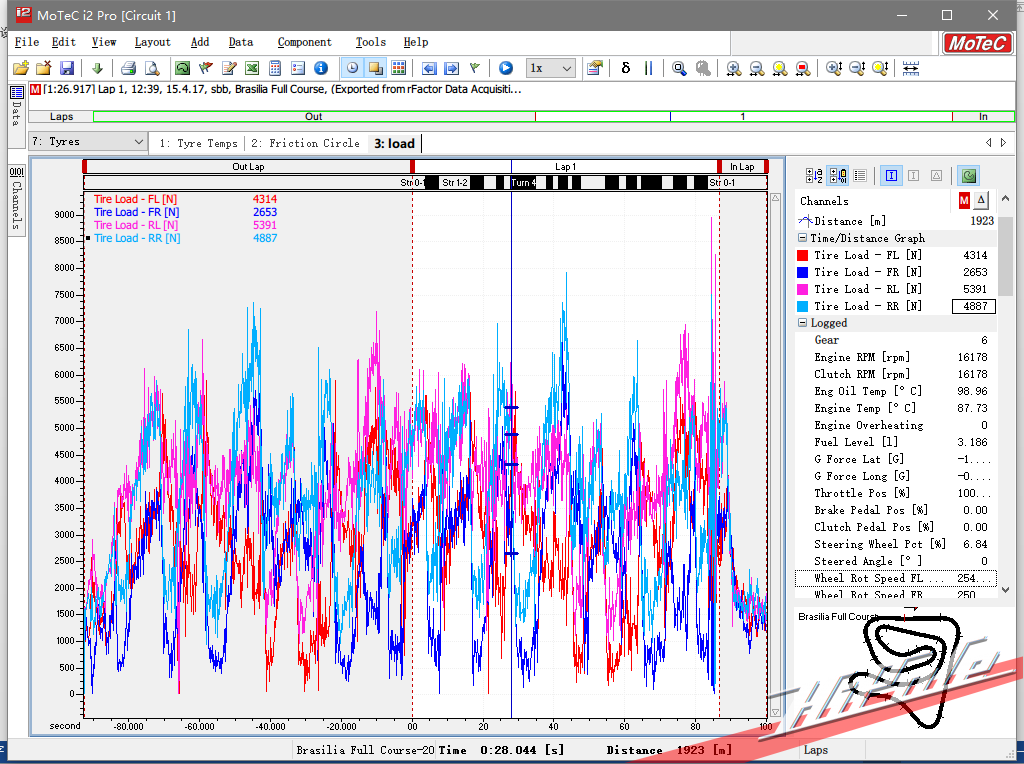Open the Layout menu

point(152,42)
